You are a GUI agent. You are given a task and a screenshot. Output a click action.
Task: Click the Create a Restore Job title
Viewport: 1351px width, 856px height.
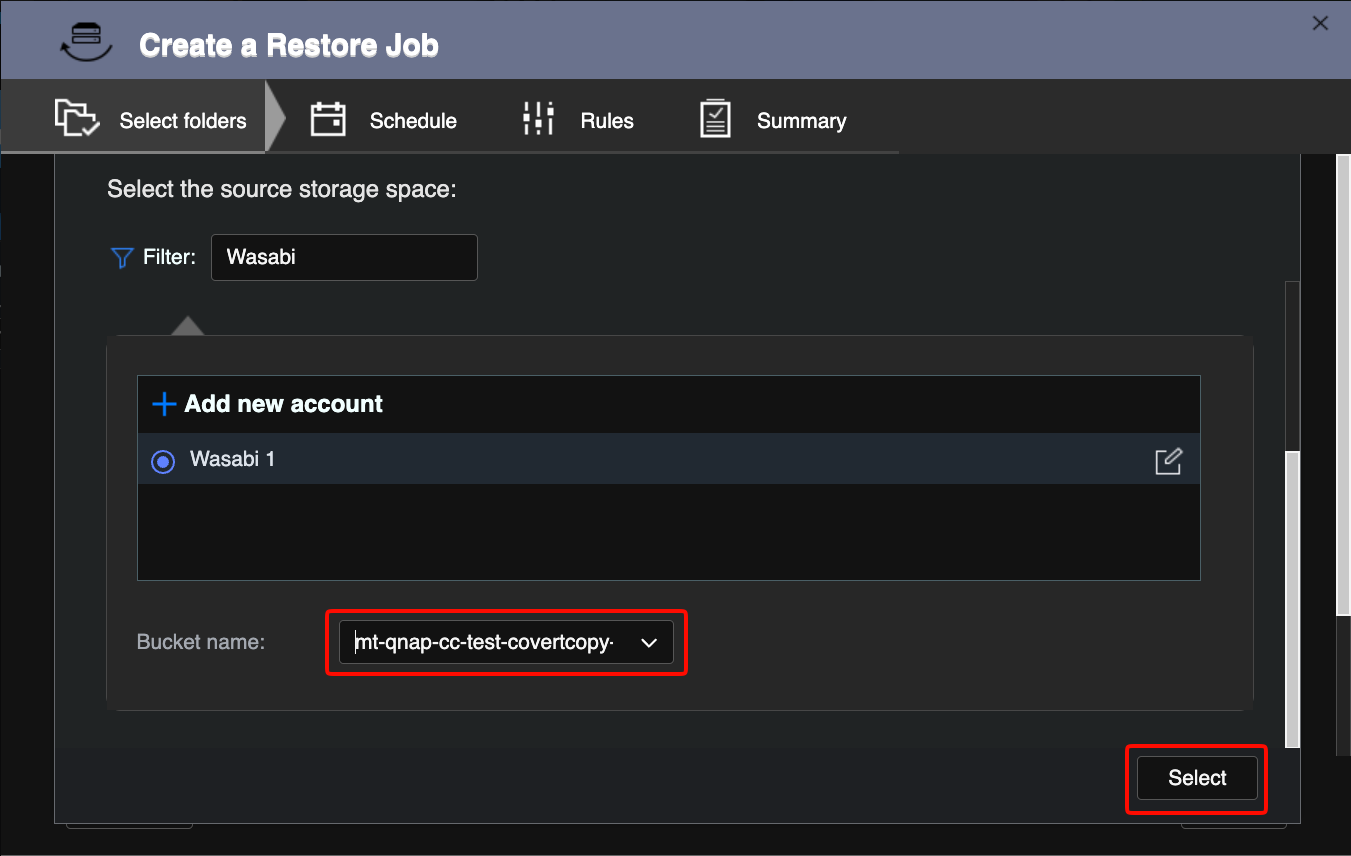pyautogui.click(x=289, y=45)
